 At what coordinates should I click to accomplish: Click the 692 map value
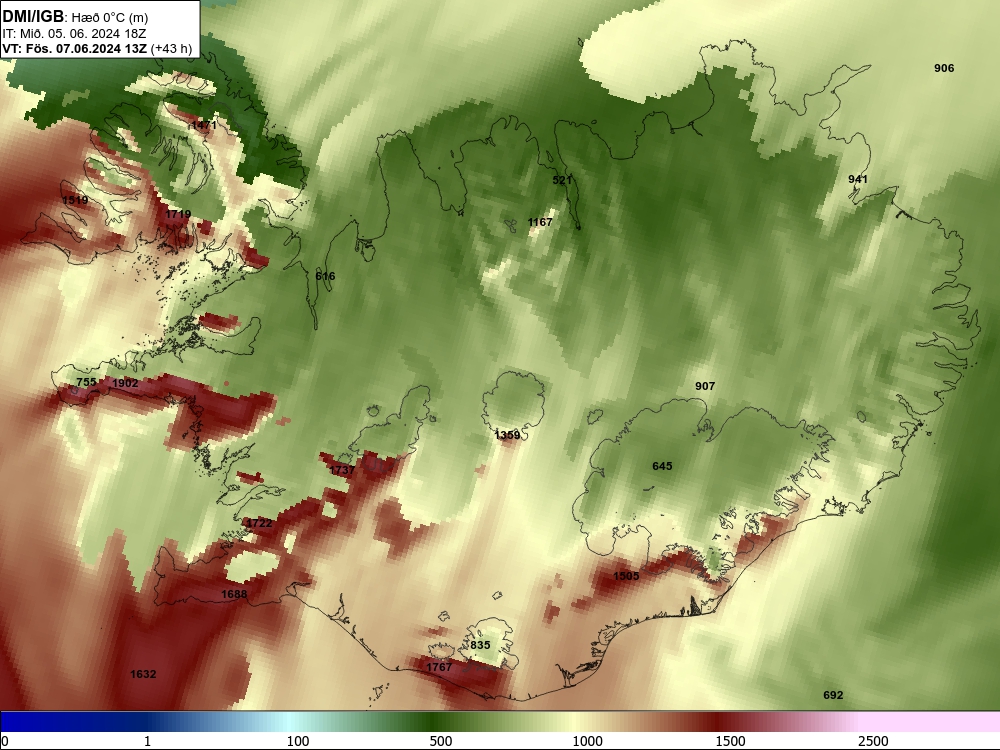833,695
